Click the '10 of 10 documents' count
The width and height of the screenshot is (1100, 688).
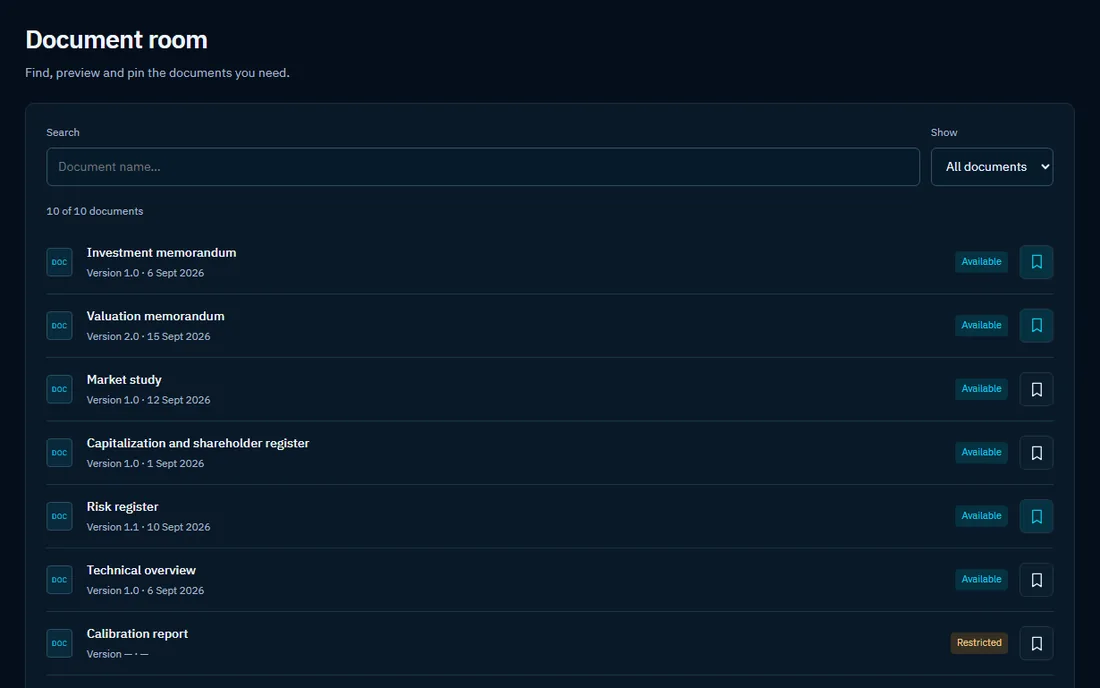[95, 211]
